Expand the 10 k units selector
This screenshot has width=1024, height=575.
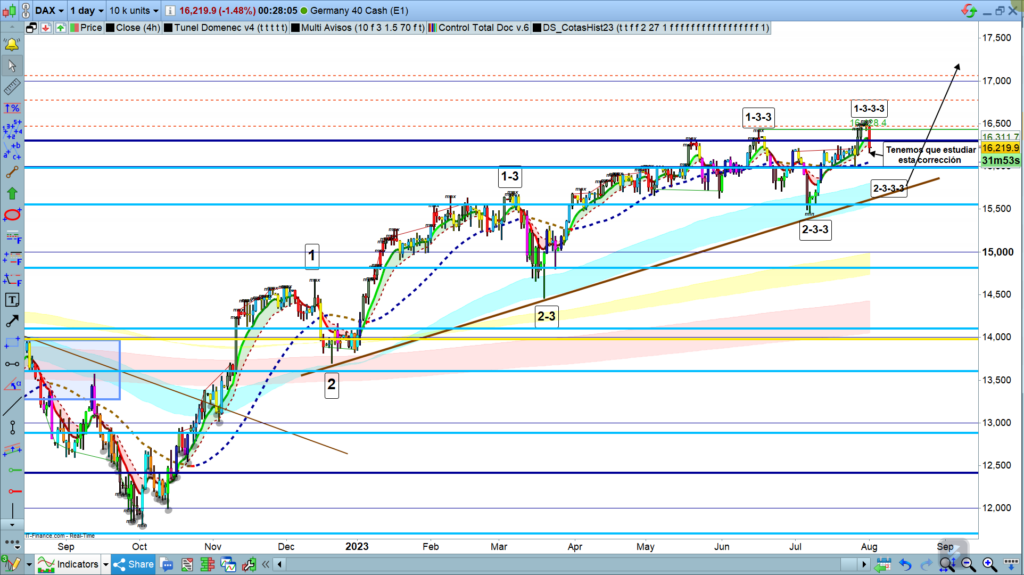[133, 9]
